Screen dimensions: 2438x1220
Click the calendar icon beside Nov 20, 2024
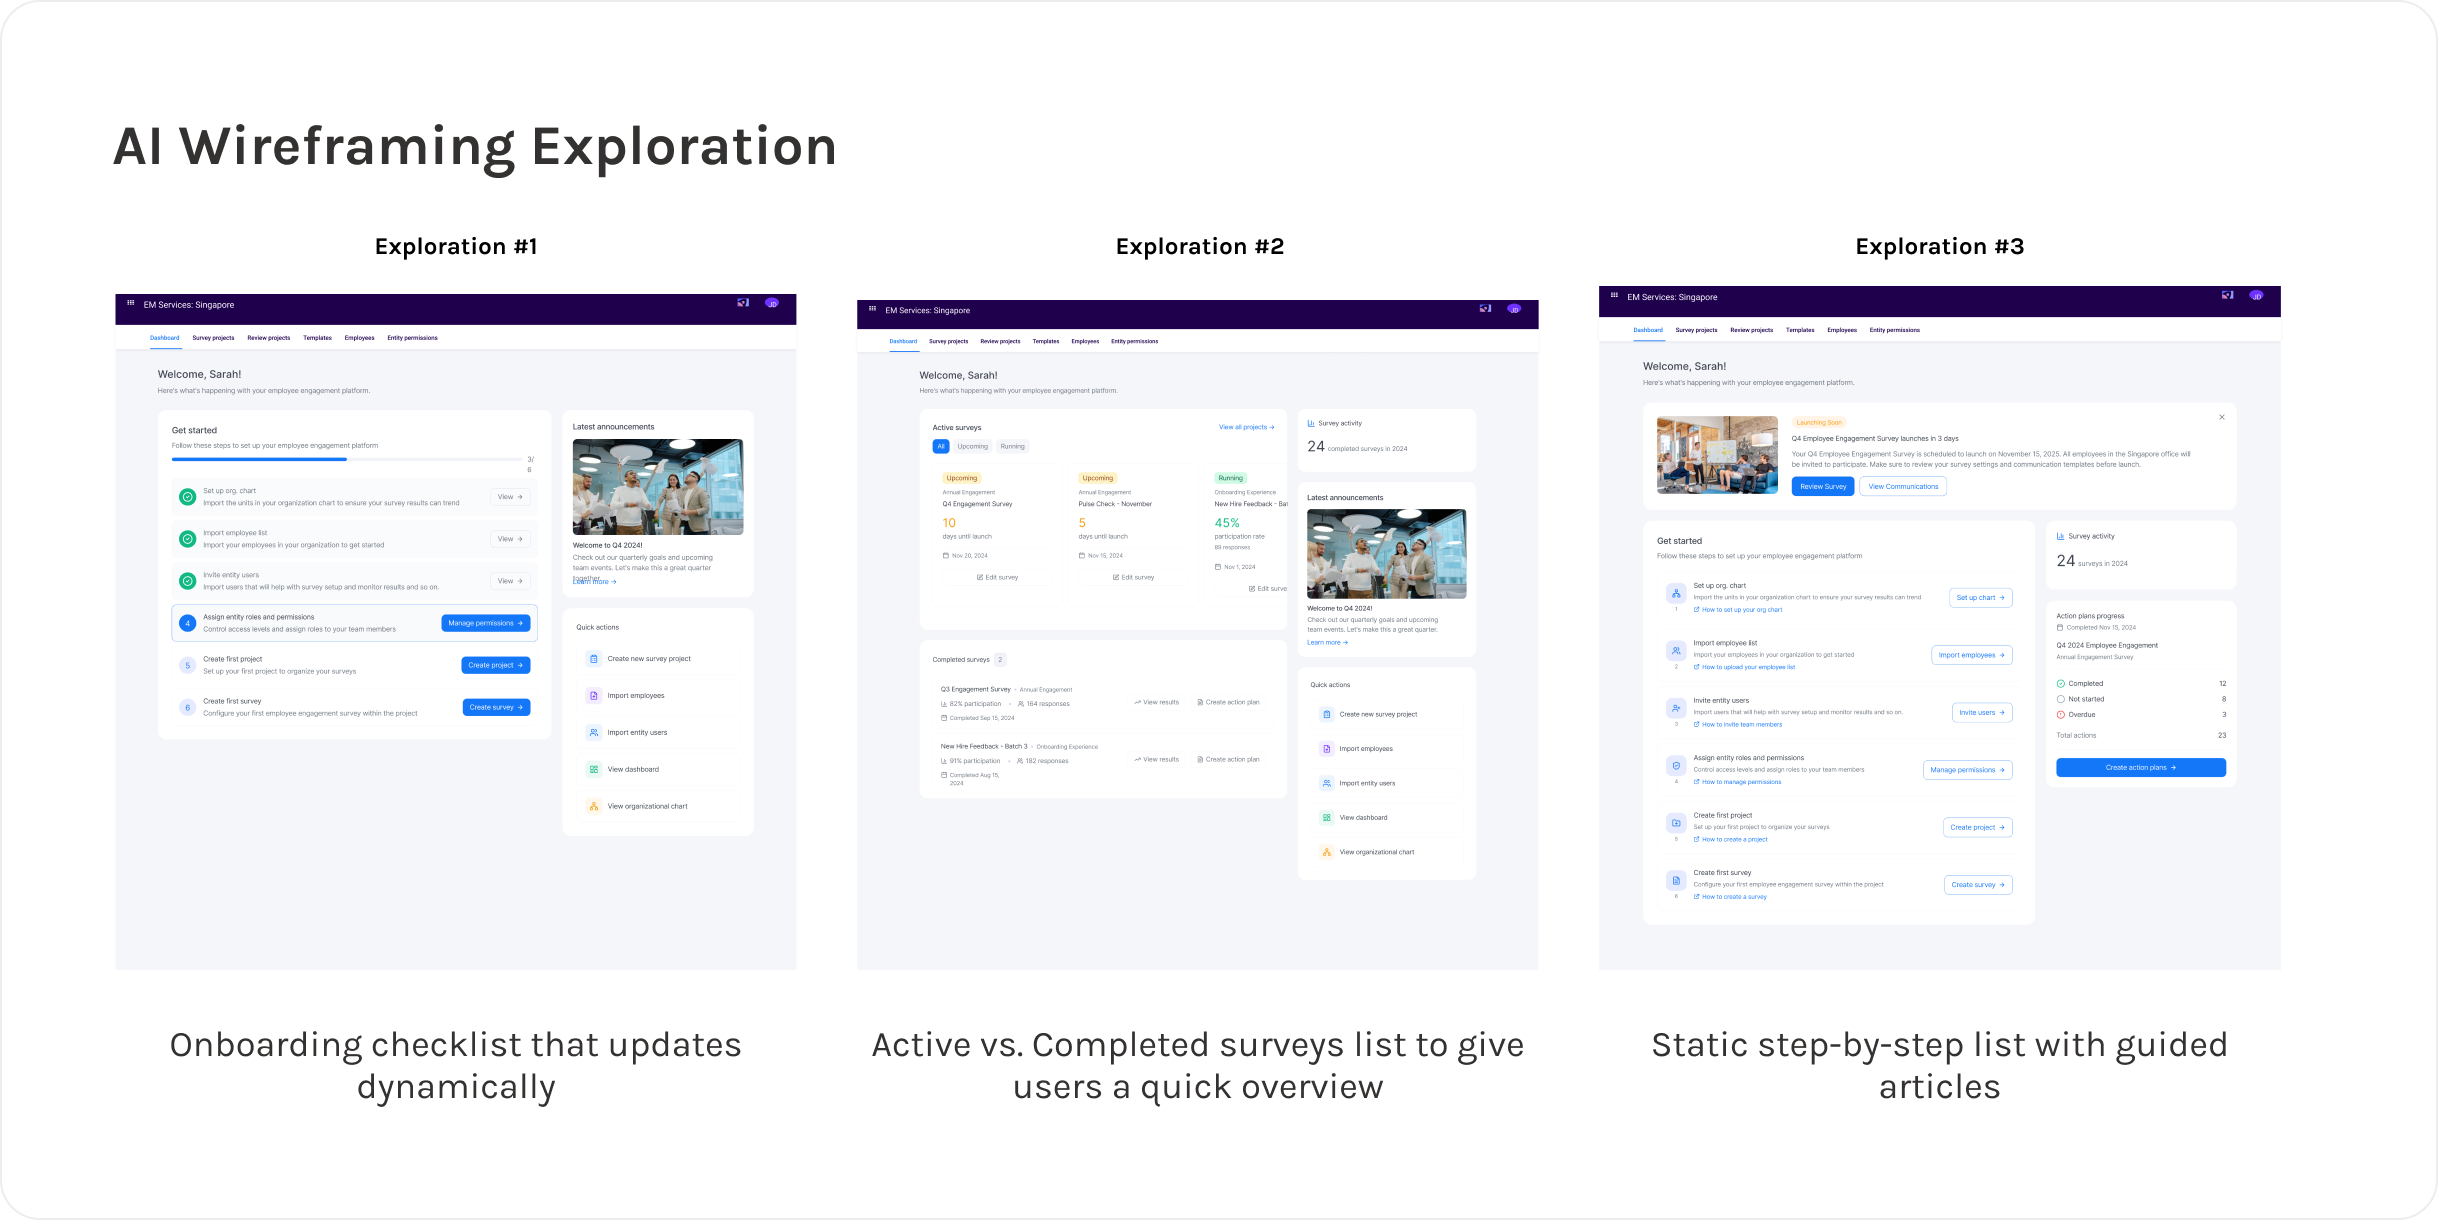point(946,555)
